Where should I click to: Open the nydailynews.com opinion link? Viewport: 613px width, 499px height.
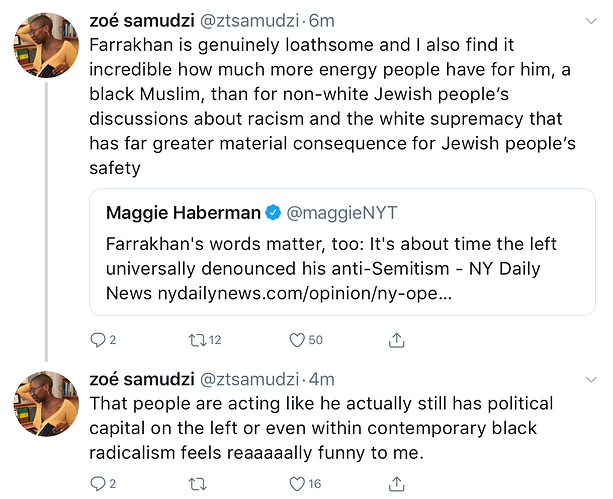pyautogui.click(x=305, y=293)
